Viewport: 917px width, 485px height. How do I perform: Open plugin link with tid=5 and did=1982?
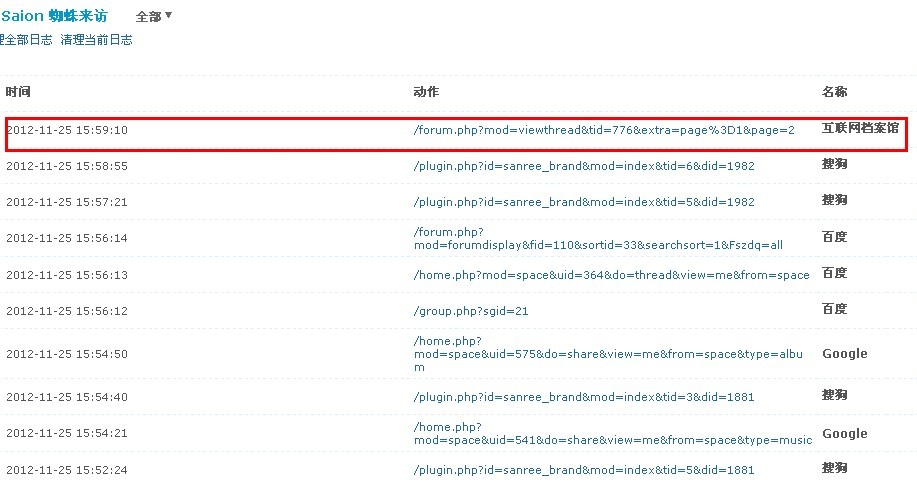click(x=584, y=202)
